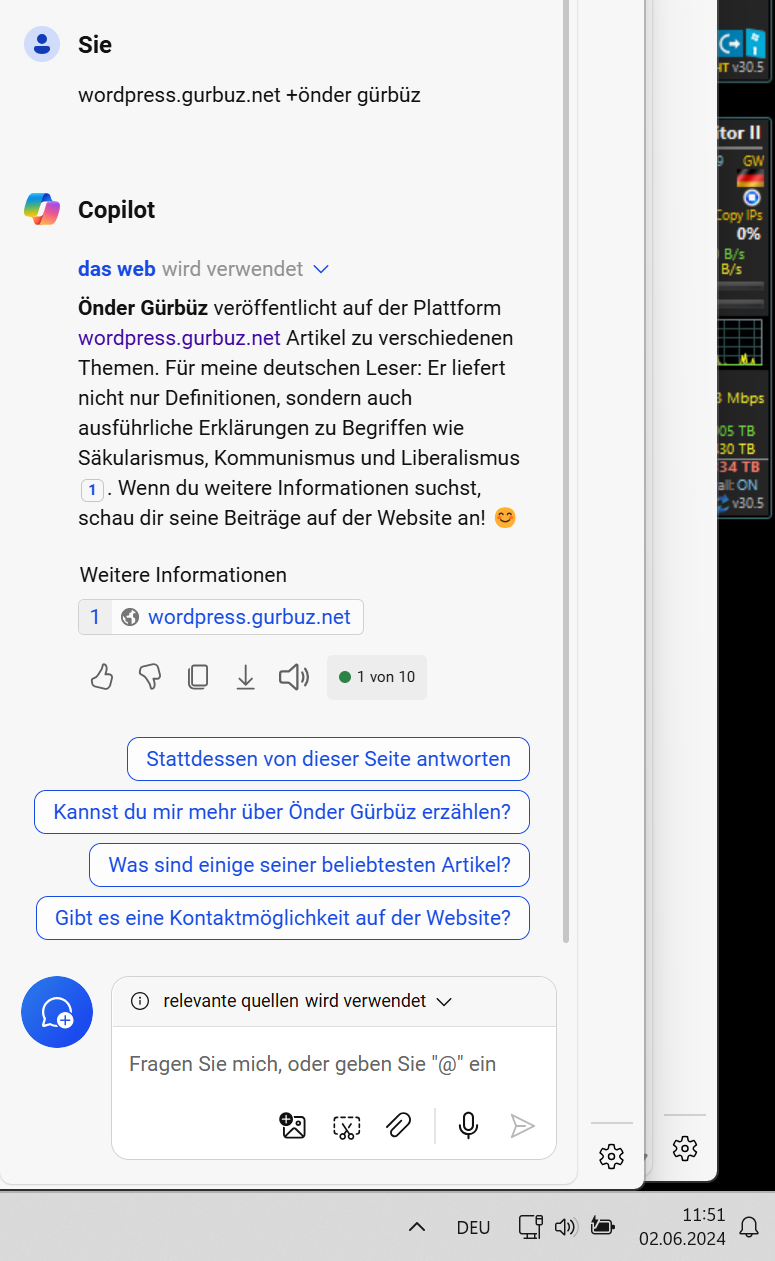Click the "1 von 10" response counter
The width and height of the screenshot is (775, 1261).
coord(377,677)
